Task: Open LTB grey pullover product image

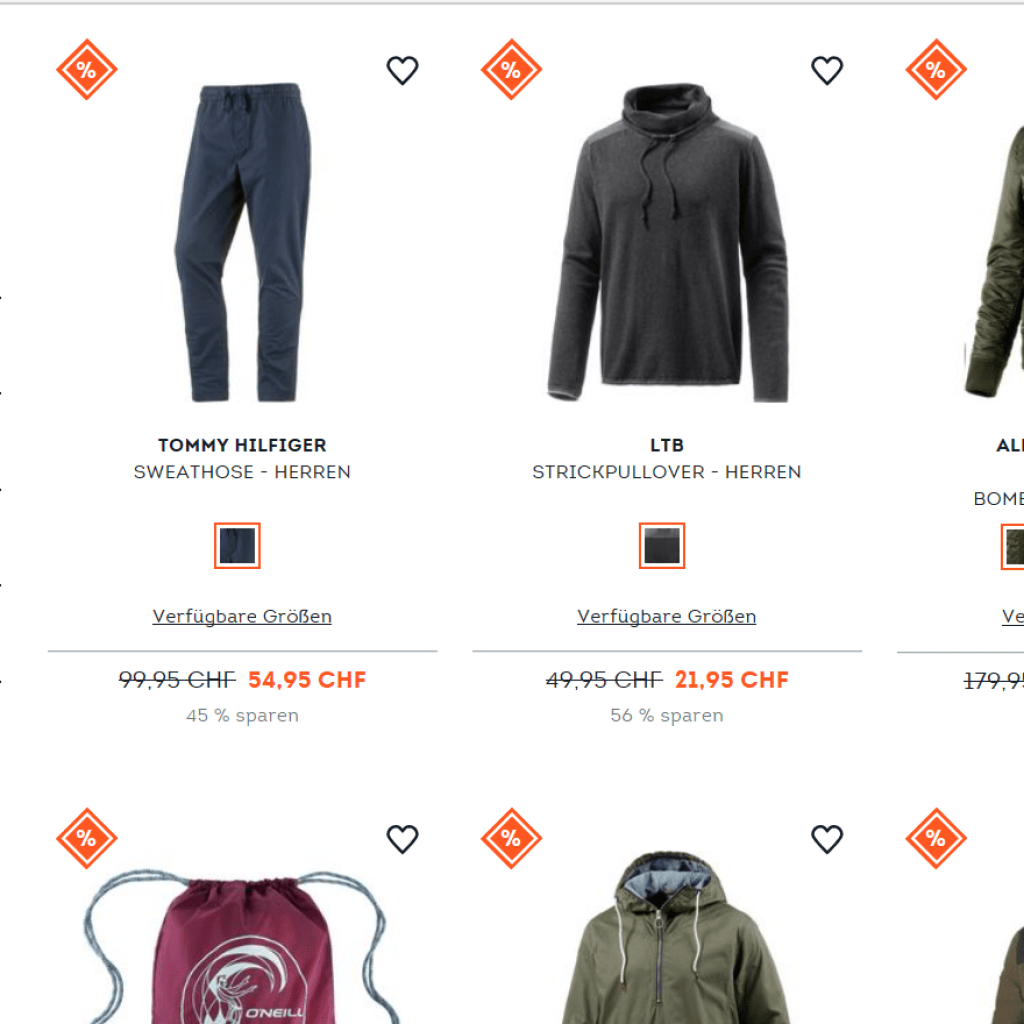Action: click(667, 242)
